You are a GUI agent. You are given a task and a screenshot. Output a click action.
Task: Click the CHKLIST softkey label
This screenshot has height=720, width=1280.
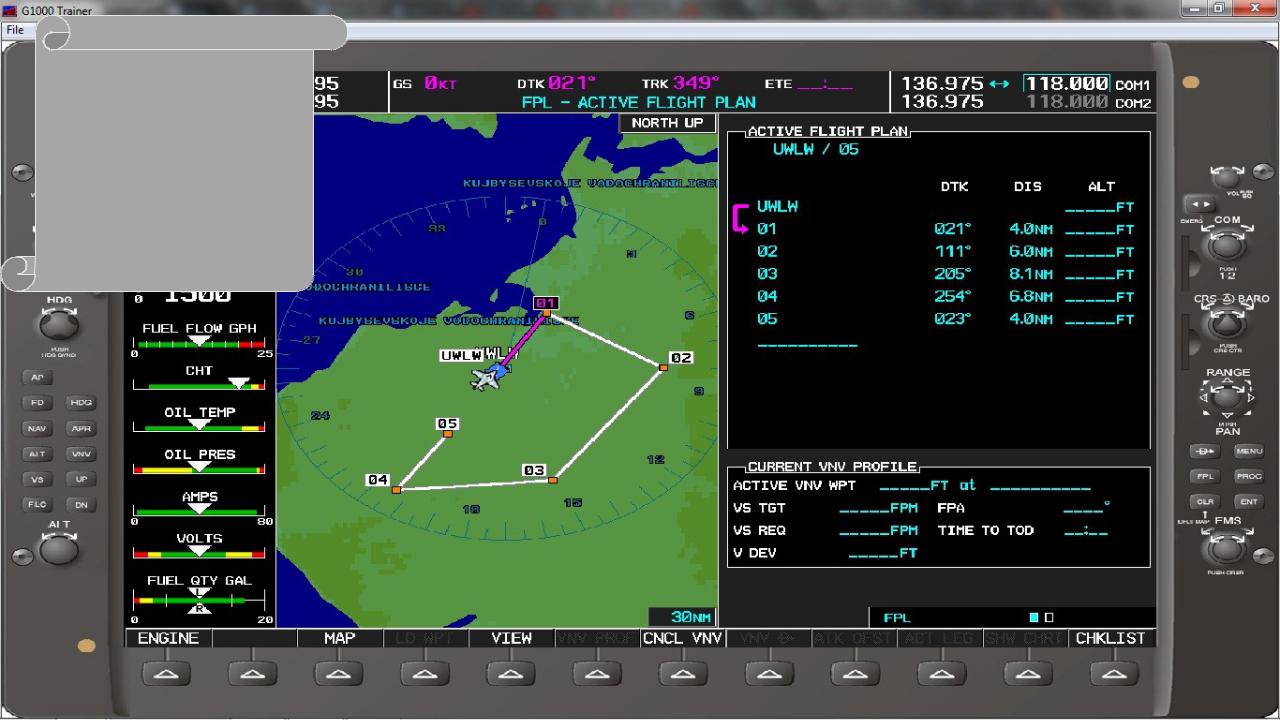click(x=1111, y=638)
